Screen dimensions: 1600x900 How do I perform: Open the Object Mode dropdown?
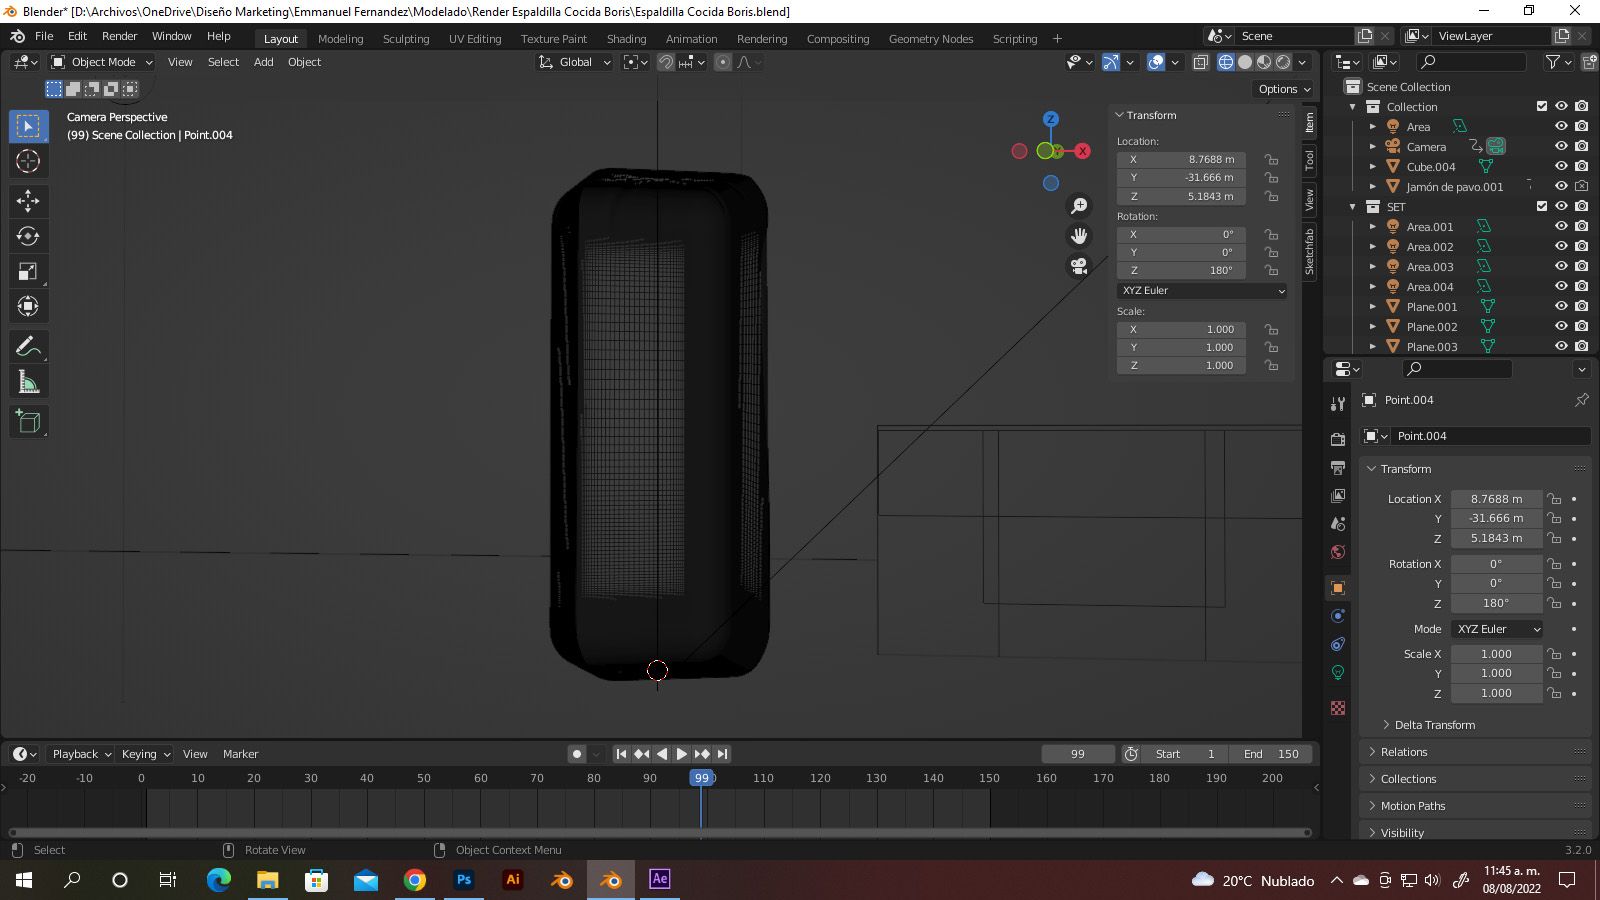102,62
